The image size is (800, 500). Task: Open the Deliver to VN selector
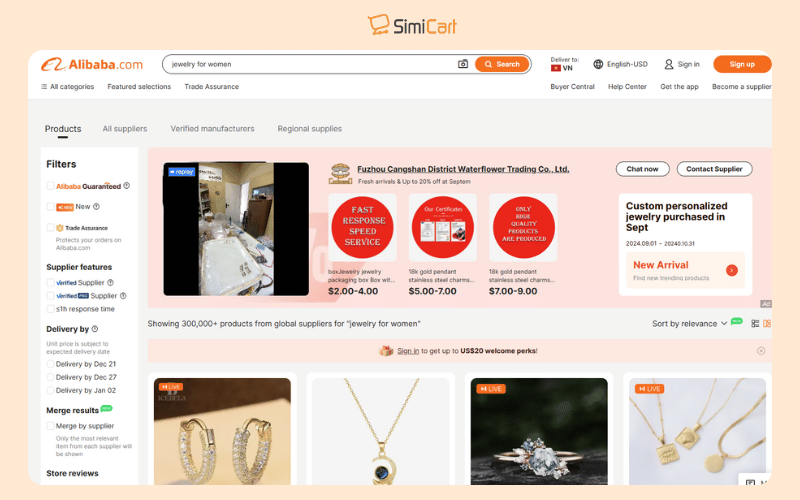click(564, 64)
